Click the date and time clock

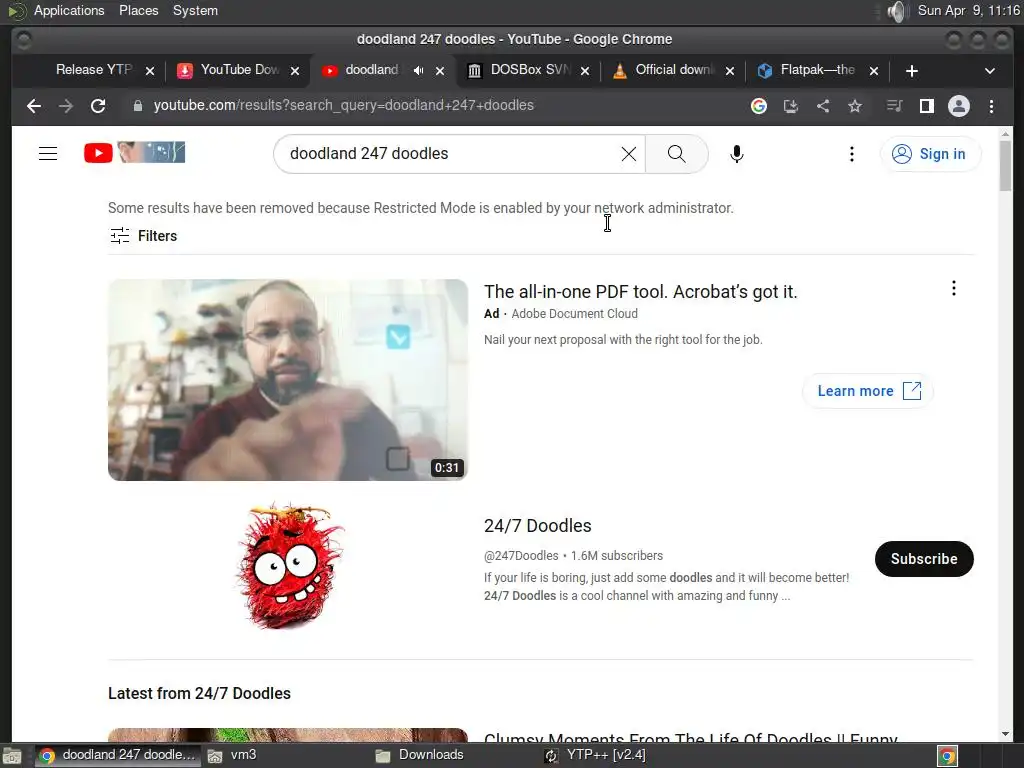(x=968, y=10)
